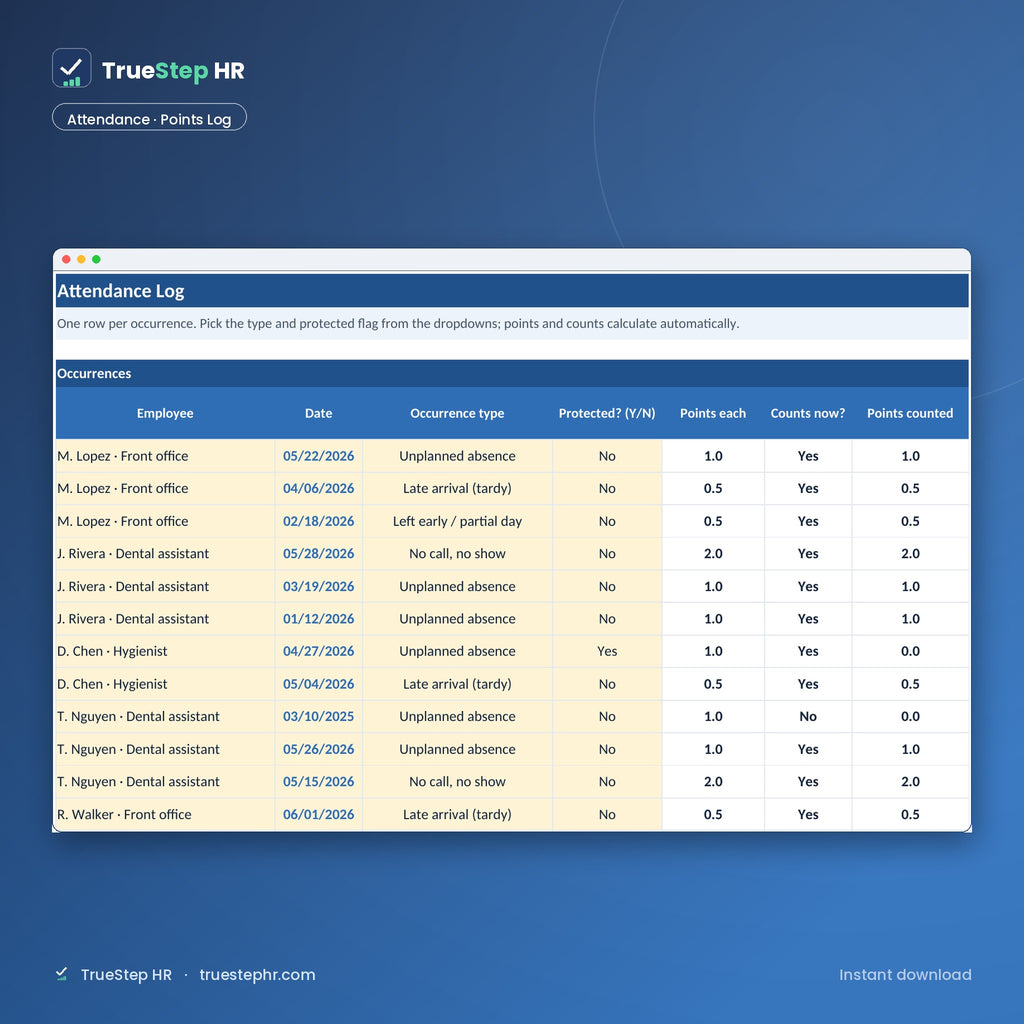Select the Attendance Log title bar

click(x=512, y=291)
